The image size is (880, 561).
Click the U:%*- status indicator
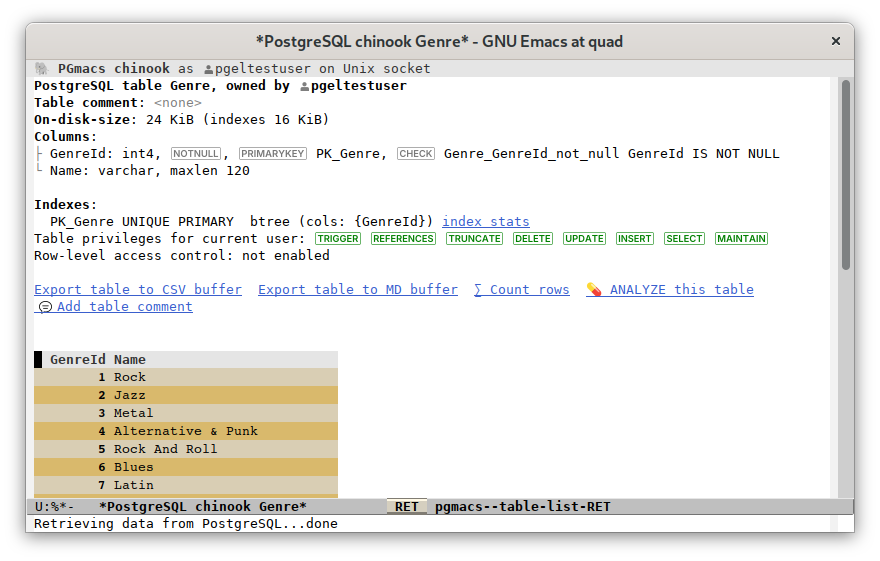[54, 507]
